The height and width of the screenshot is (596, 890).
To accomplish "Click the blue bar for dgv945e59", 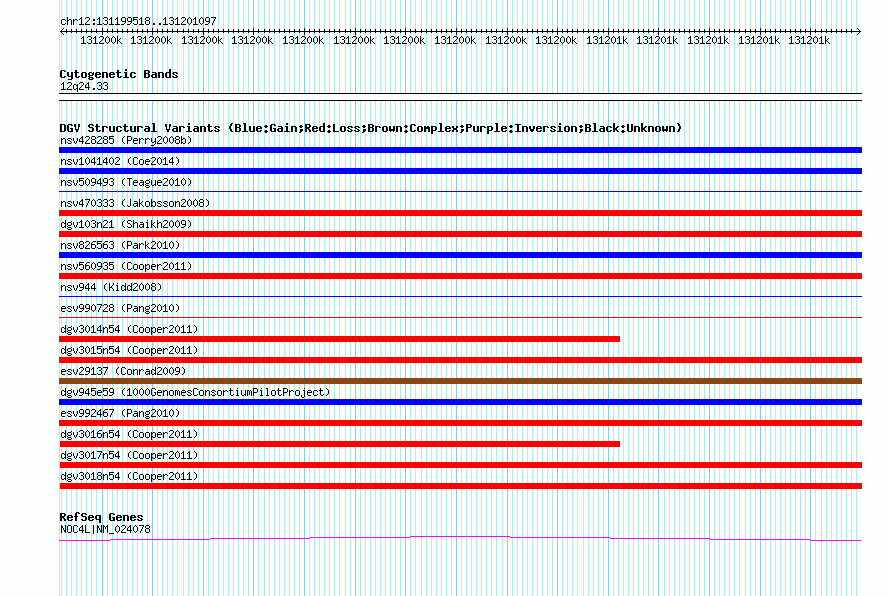I will 460,402.
